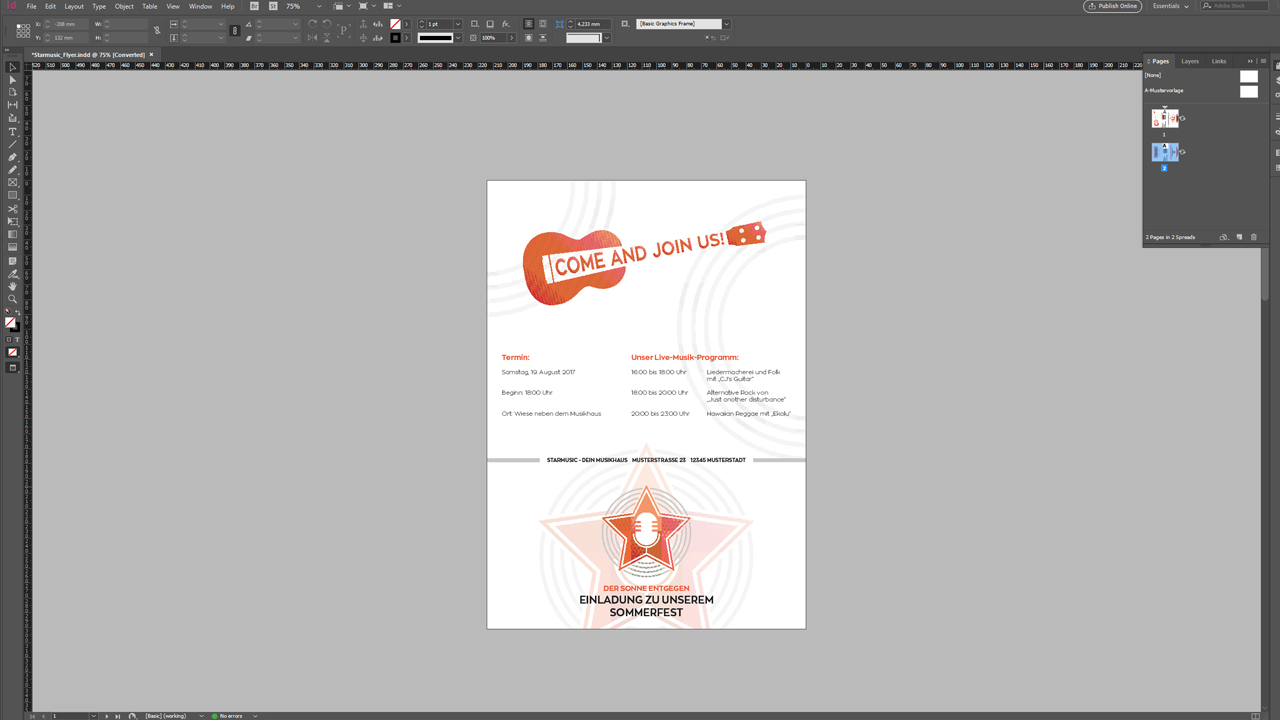Swap fill and stroke arrow
Viewport: 1280px width, 720px height.
[18, 313]
